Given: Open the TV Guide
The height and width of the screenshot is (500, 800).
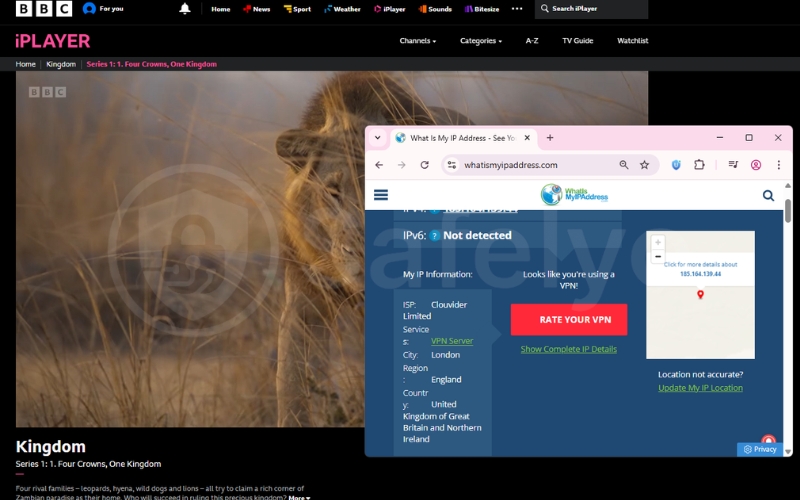Looking at the screenshot, I should tap(578, 41).
